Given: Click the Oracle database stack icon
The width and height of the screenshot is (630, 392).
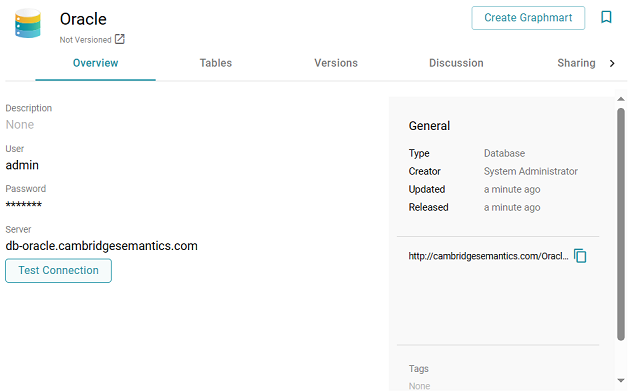Looking at the screenshot, I should [x=28, y=23].
